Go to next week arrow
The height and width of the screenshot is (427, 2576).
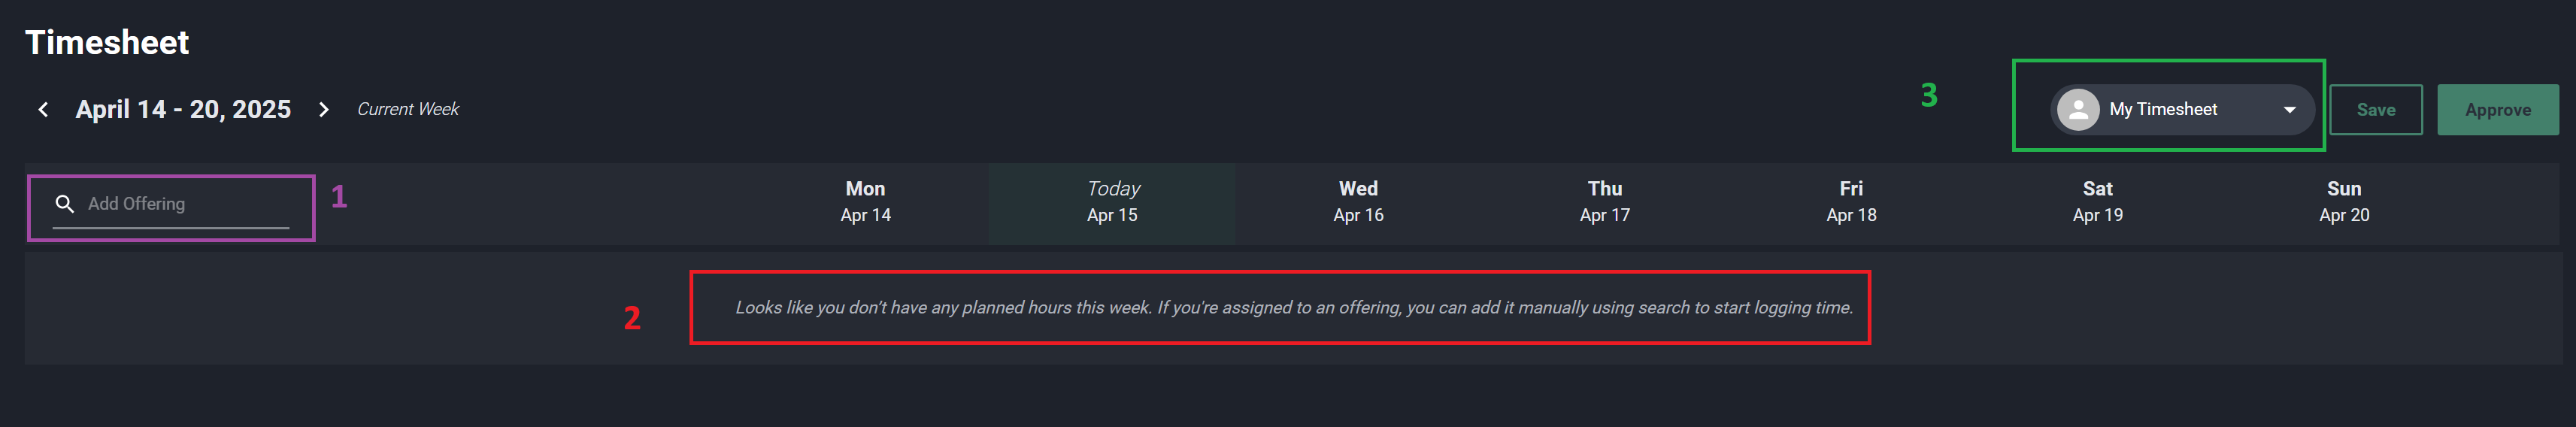pyautogui.click(x=323, y=110)
